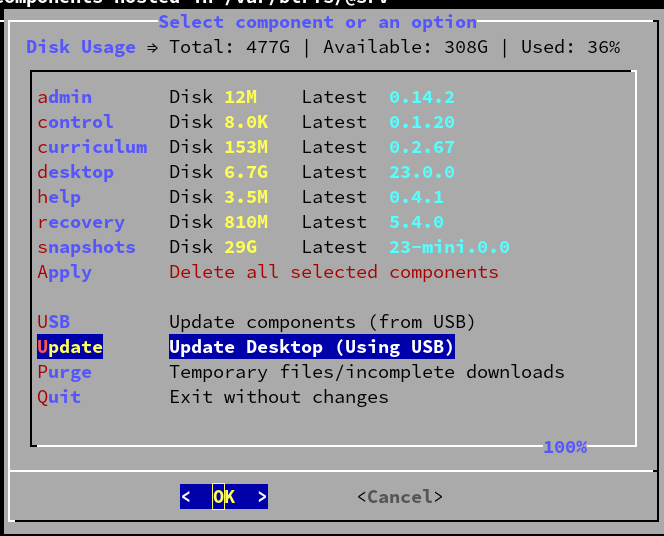Select the admin component entry

65,97
